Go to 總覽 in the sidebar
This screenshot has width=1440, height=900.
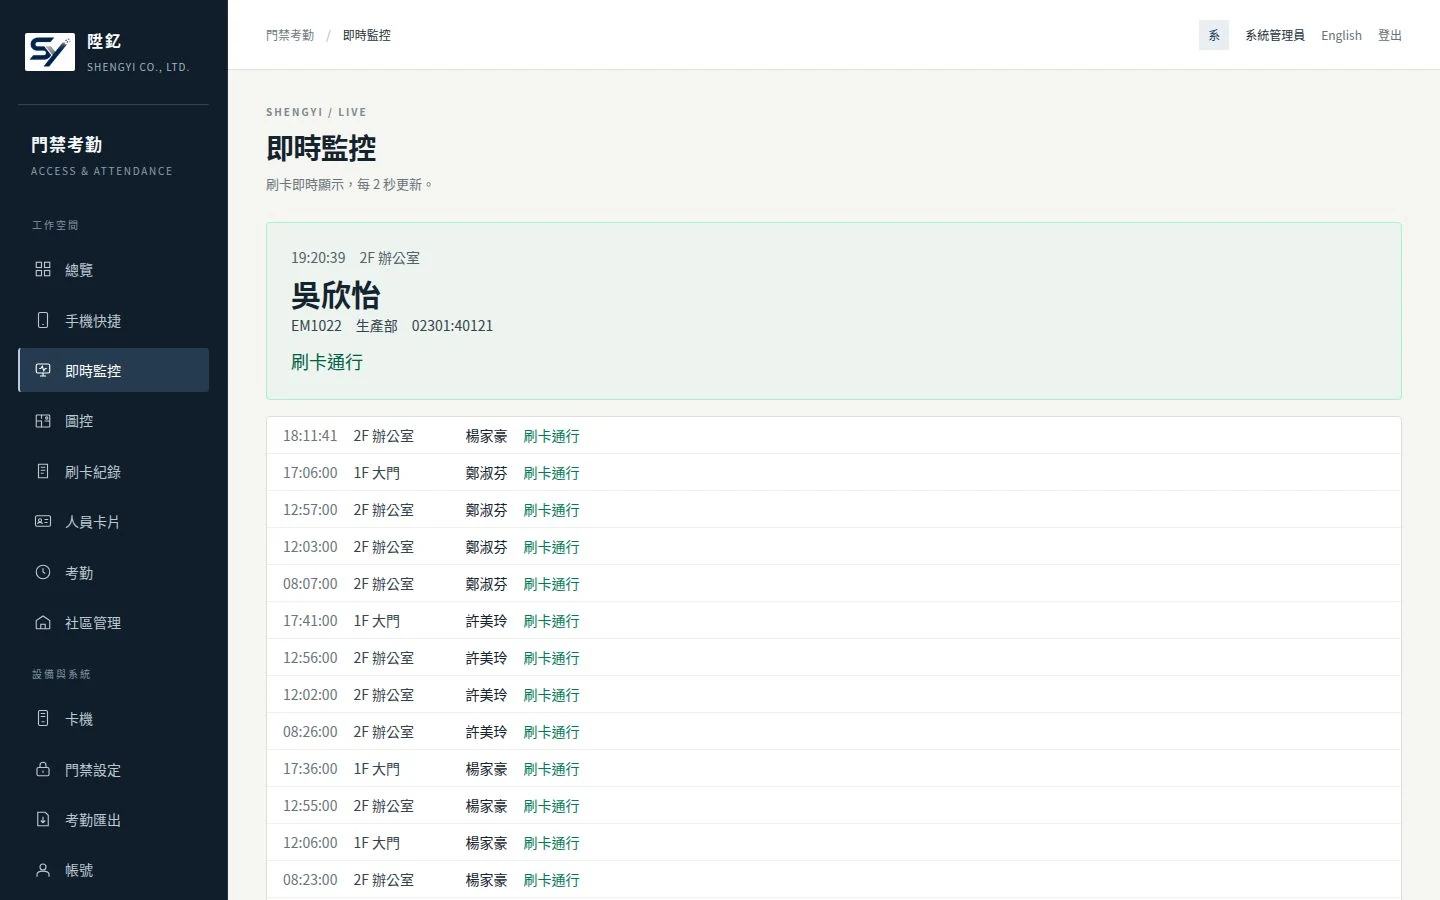coord(114,269)
